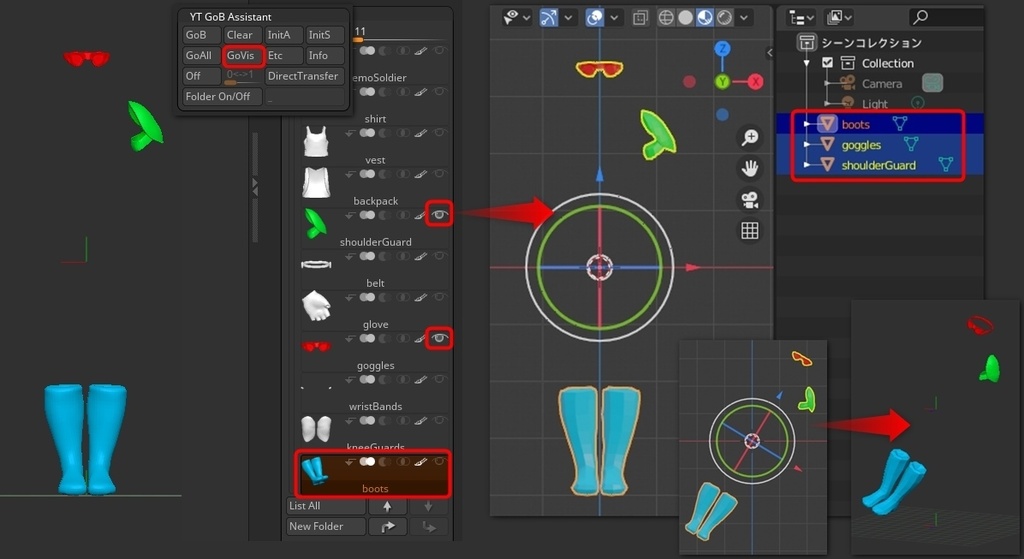
Task: Click the InitA button
Action: (284, 35)
